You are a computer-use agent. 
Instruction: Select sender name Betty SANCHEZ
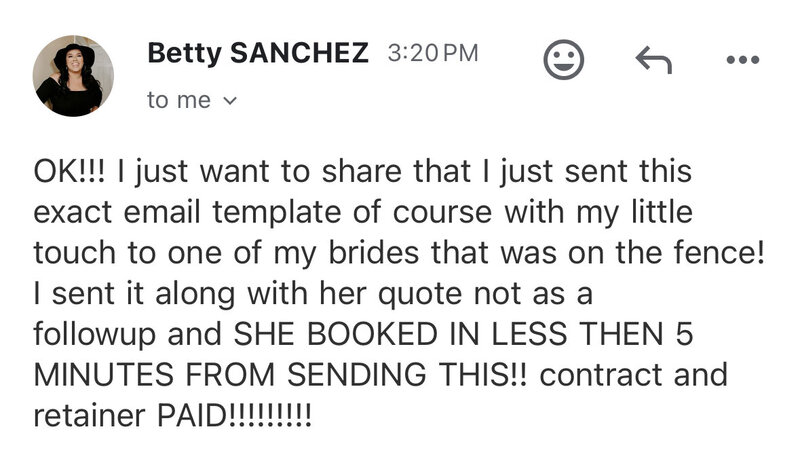(x=258, y=53)
